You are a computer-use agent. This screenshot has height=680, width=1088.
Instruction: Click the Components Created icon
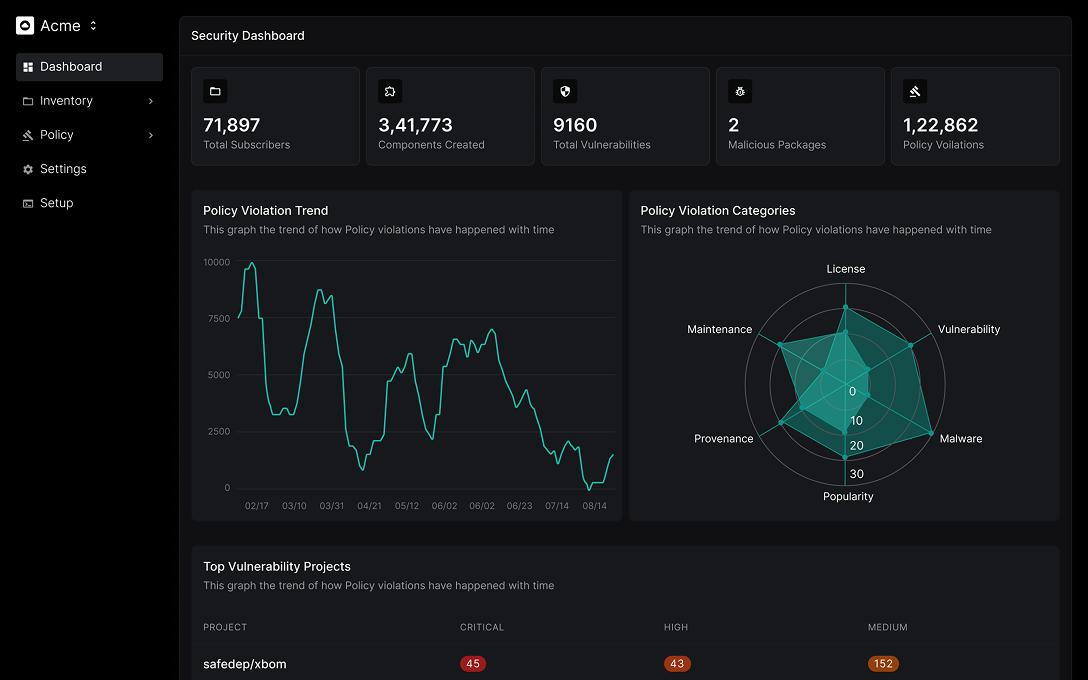pos(390,91)
